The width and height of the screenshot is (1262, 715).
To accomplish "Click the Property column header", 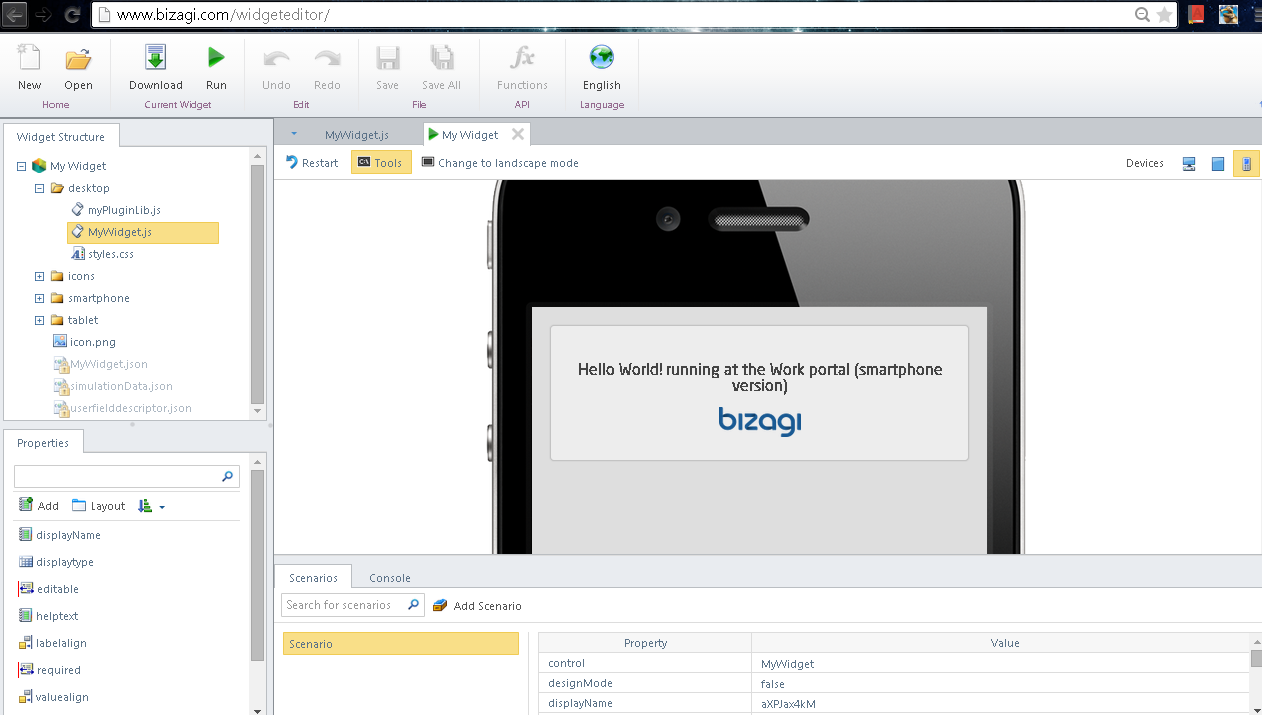I will coord(645,643).
